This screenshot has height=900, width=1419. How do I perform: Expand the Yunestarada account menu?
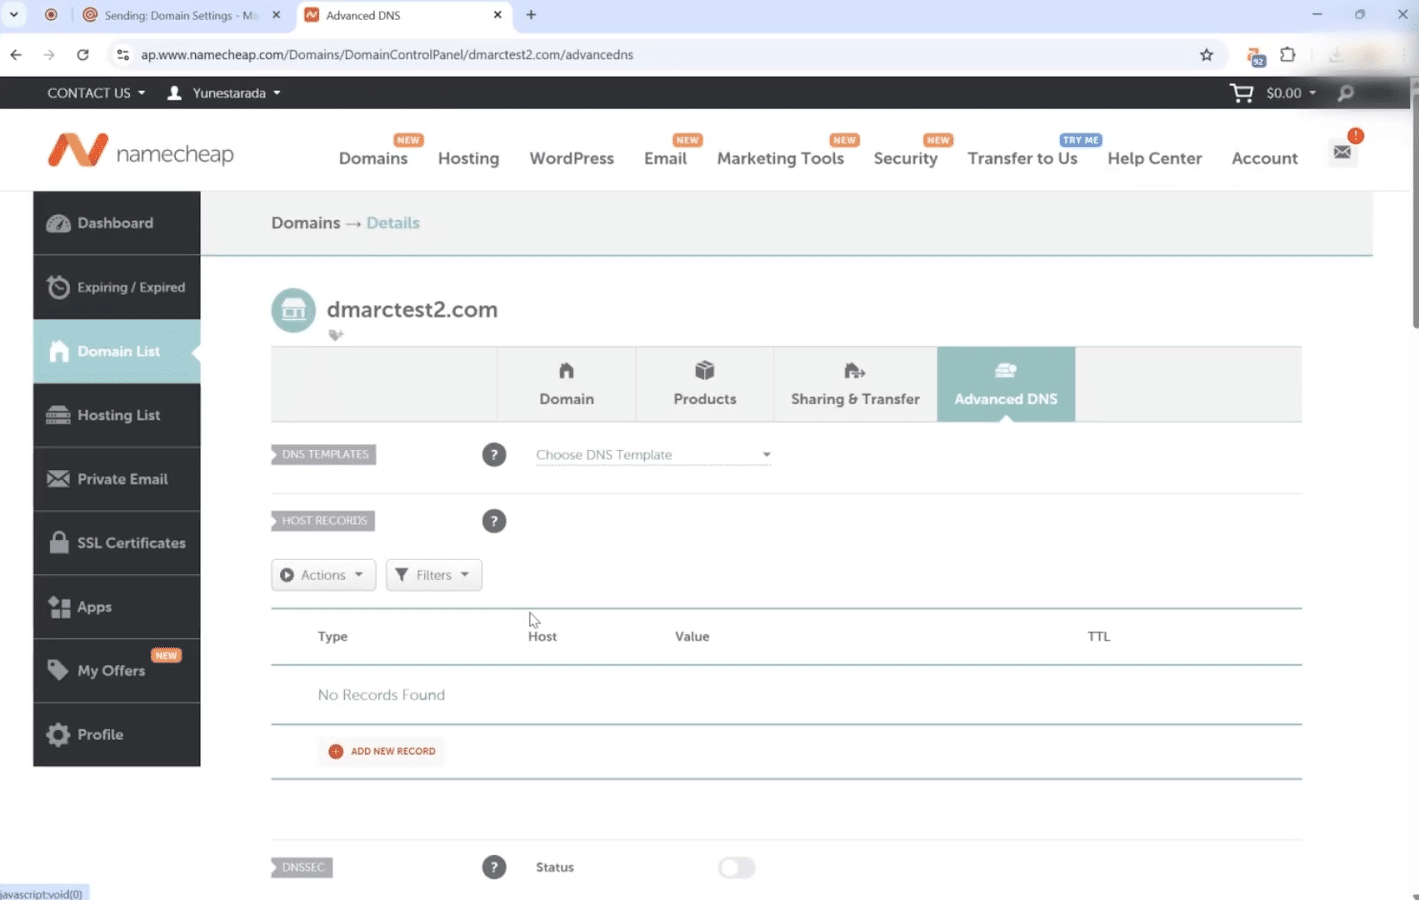tap(225, 93)
